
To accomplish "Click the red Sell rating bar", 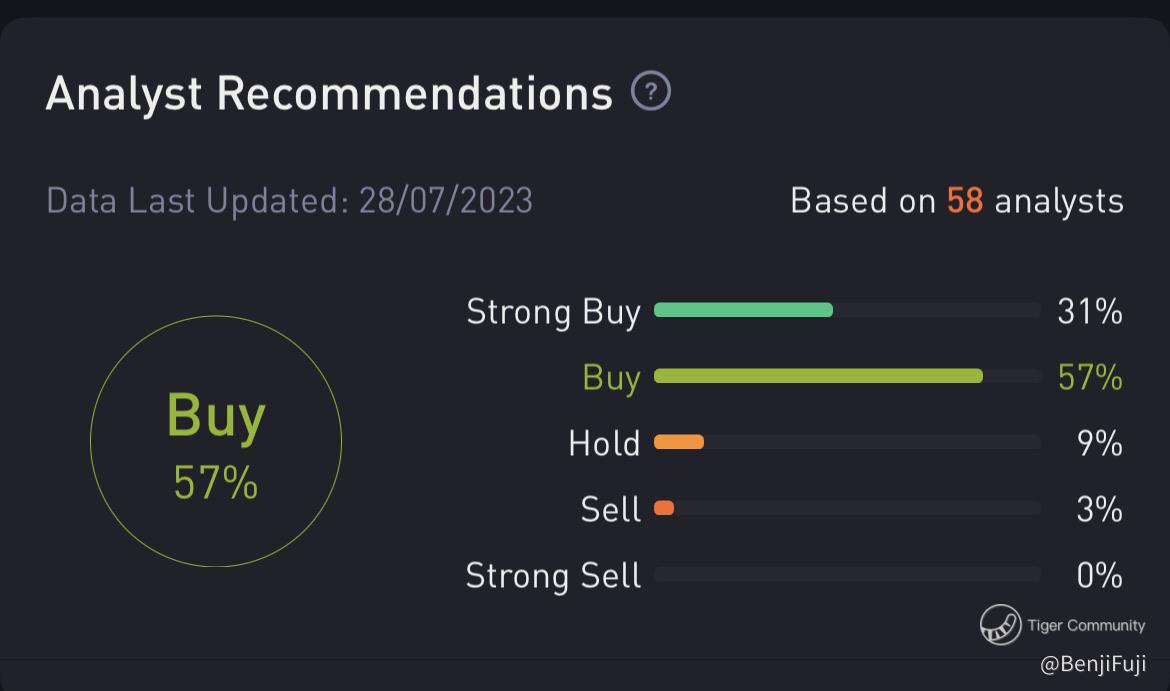I will click(x=664, y=508).
